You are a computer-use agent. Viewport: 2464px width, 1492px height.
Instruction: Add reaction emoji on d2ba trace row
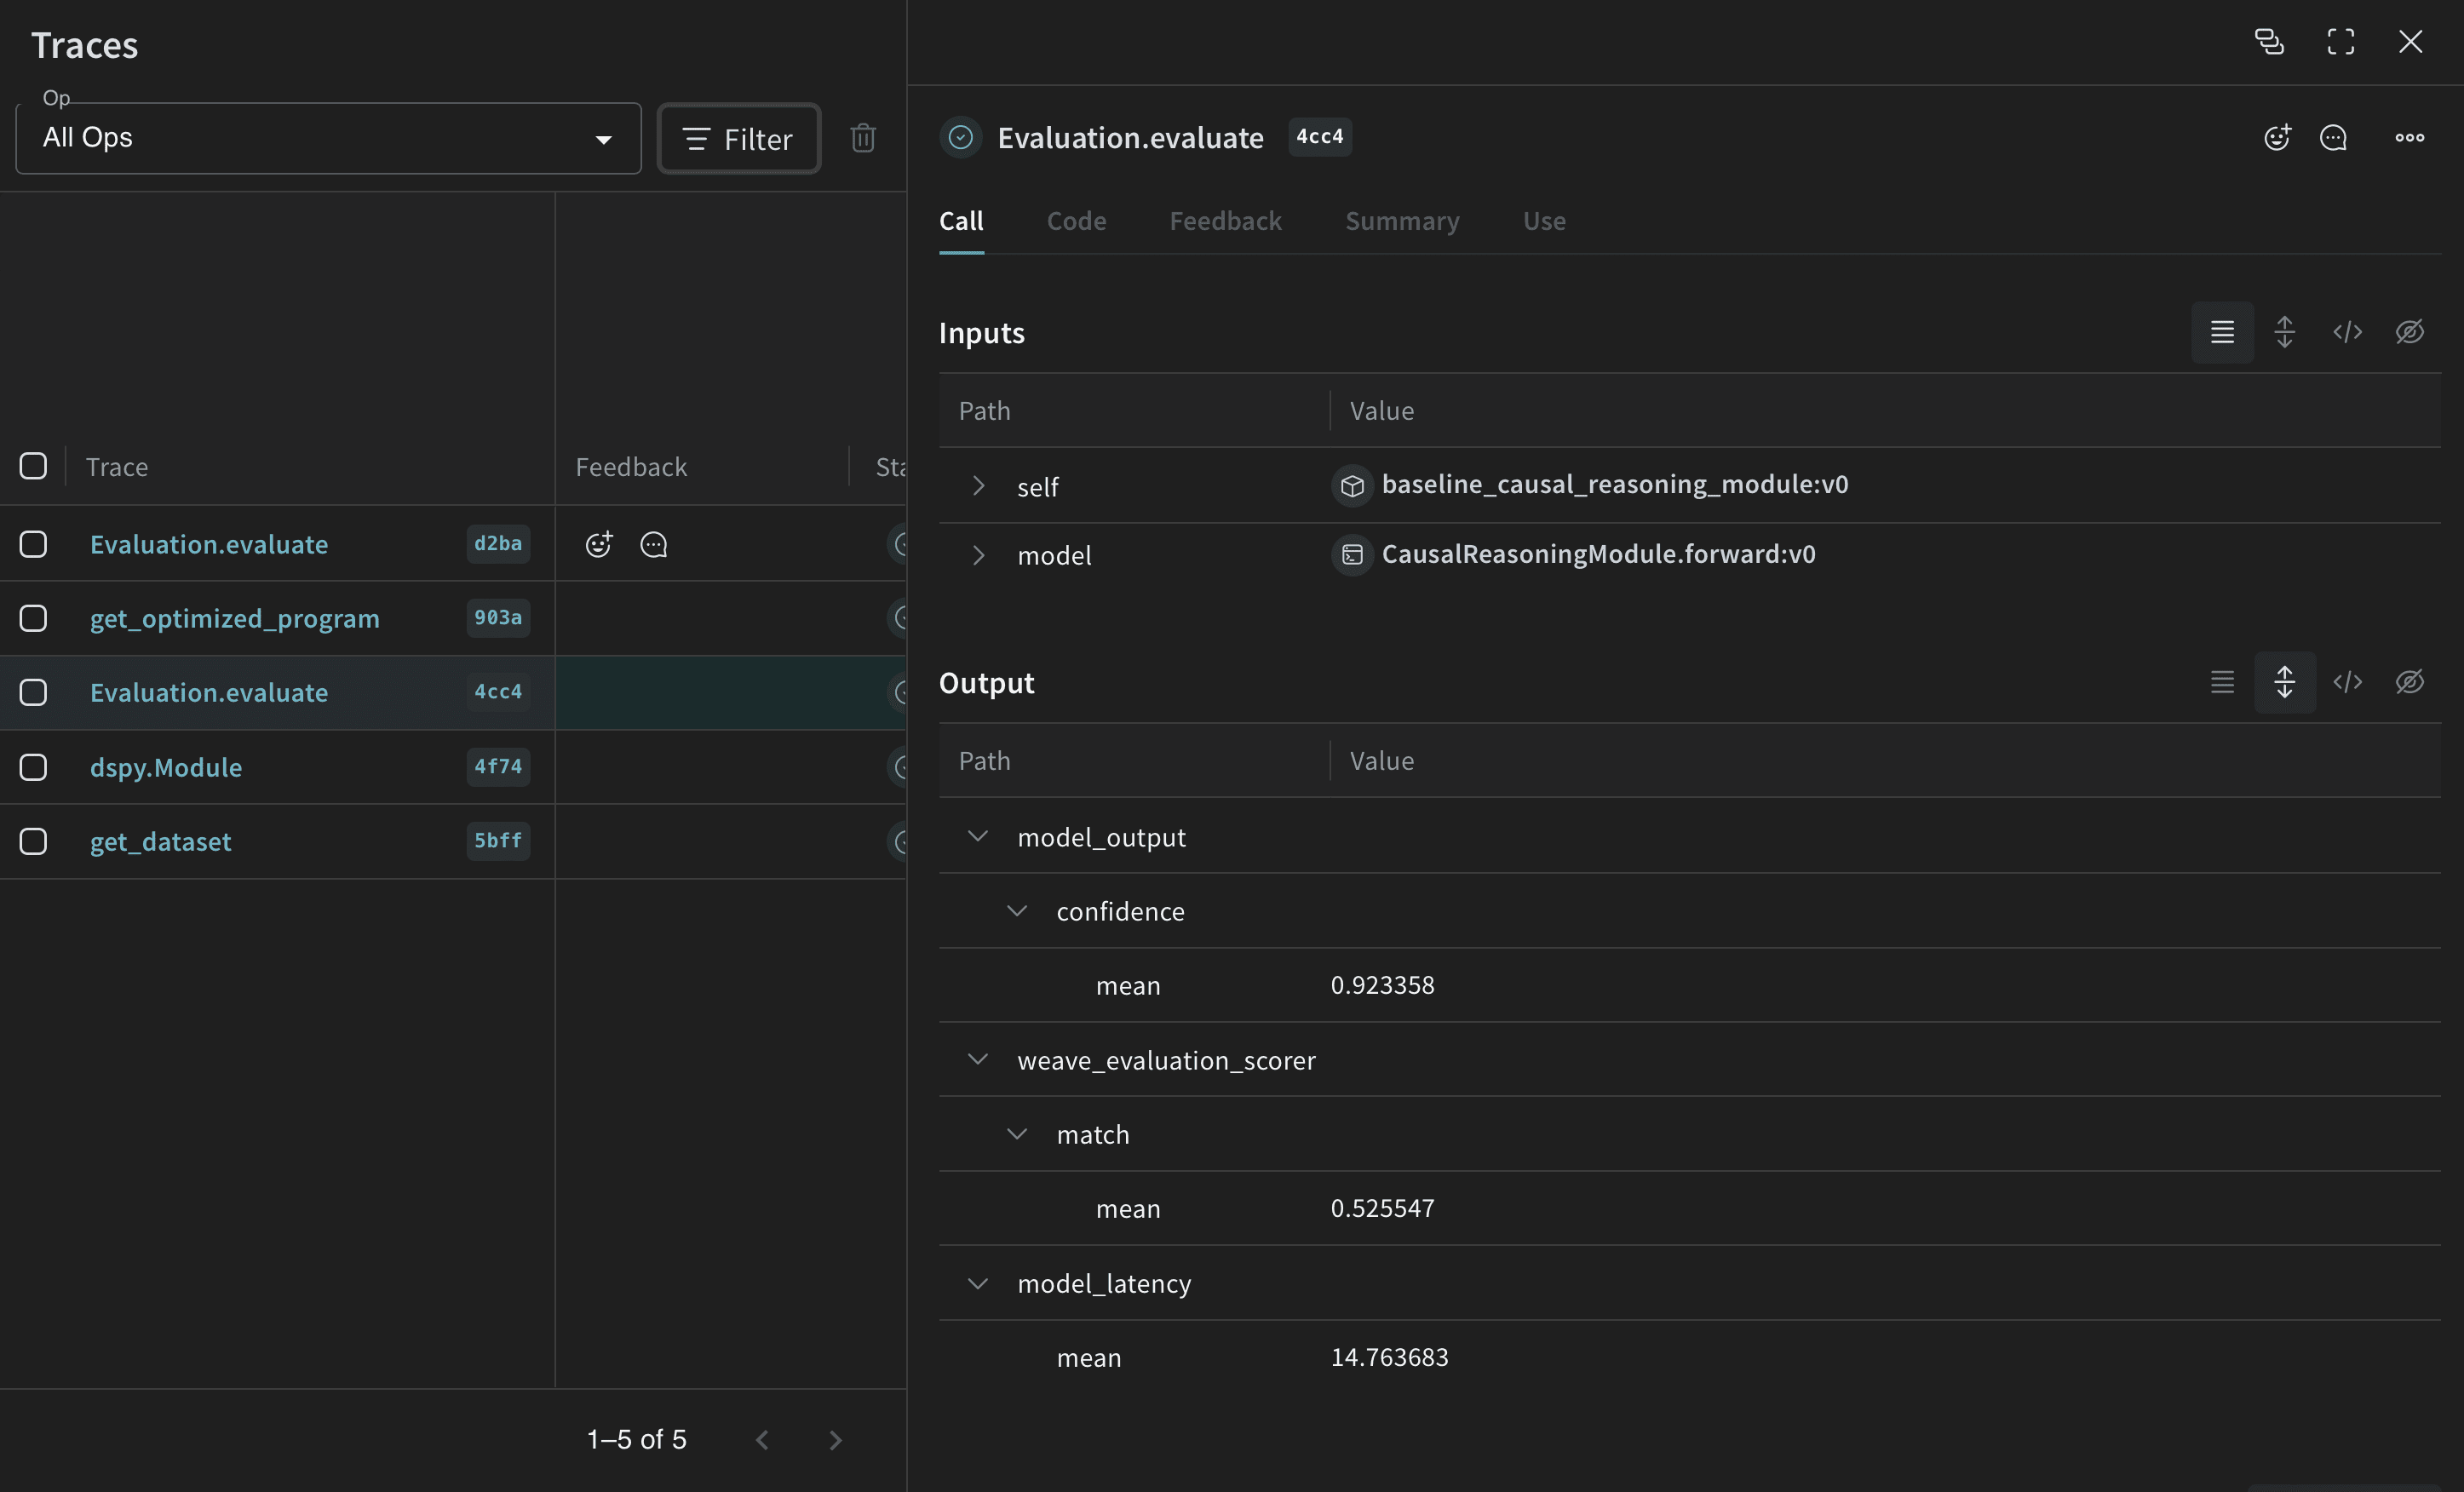[x=598, y=544]
